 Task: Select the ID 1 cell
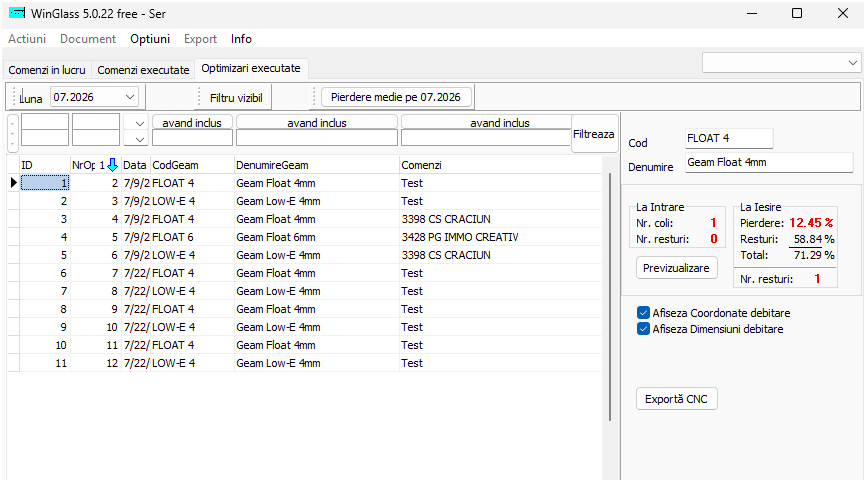tap(45, 183)
